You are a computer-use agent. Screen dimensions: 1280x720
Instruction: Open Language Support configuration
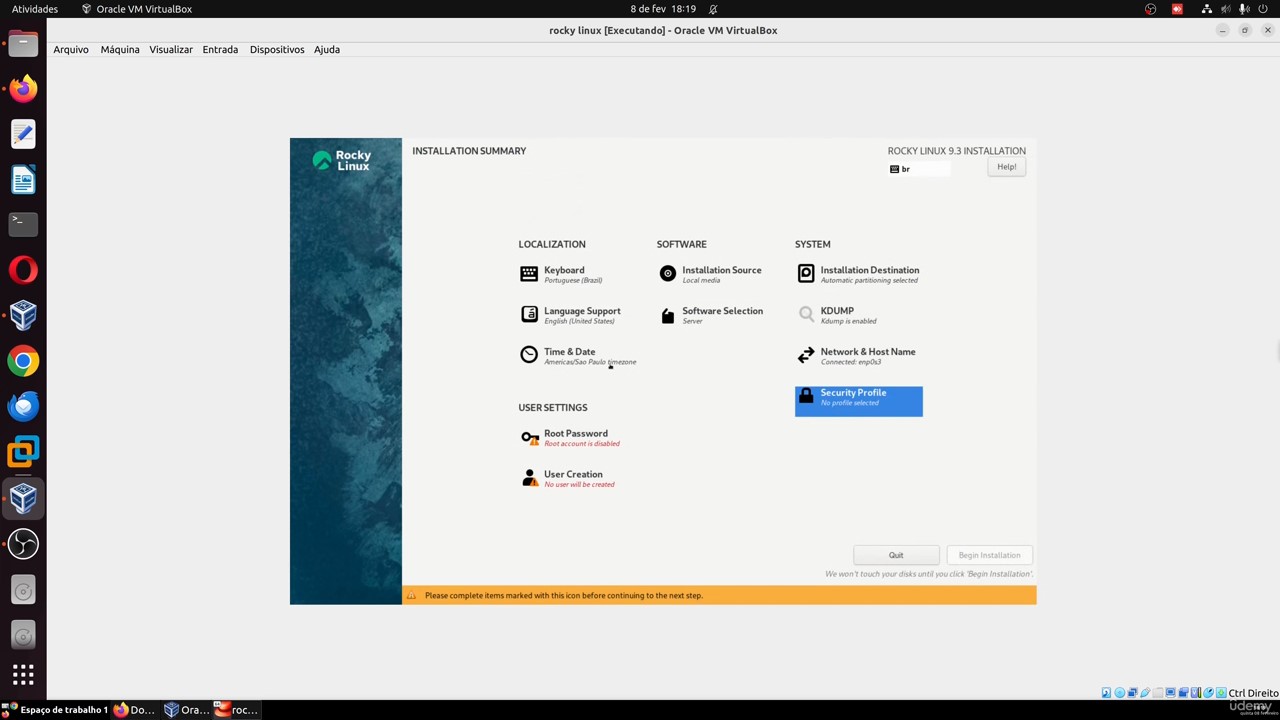(x=571, y=315)
